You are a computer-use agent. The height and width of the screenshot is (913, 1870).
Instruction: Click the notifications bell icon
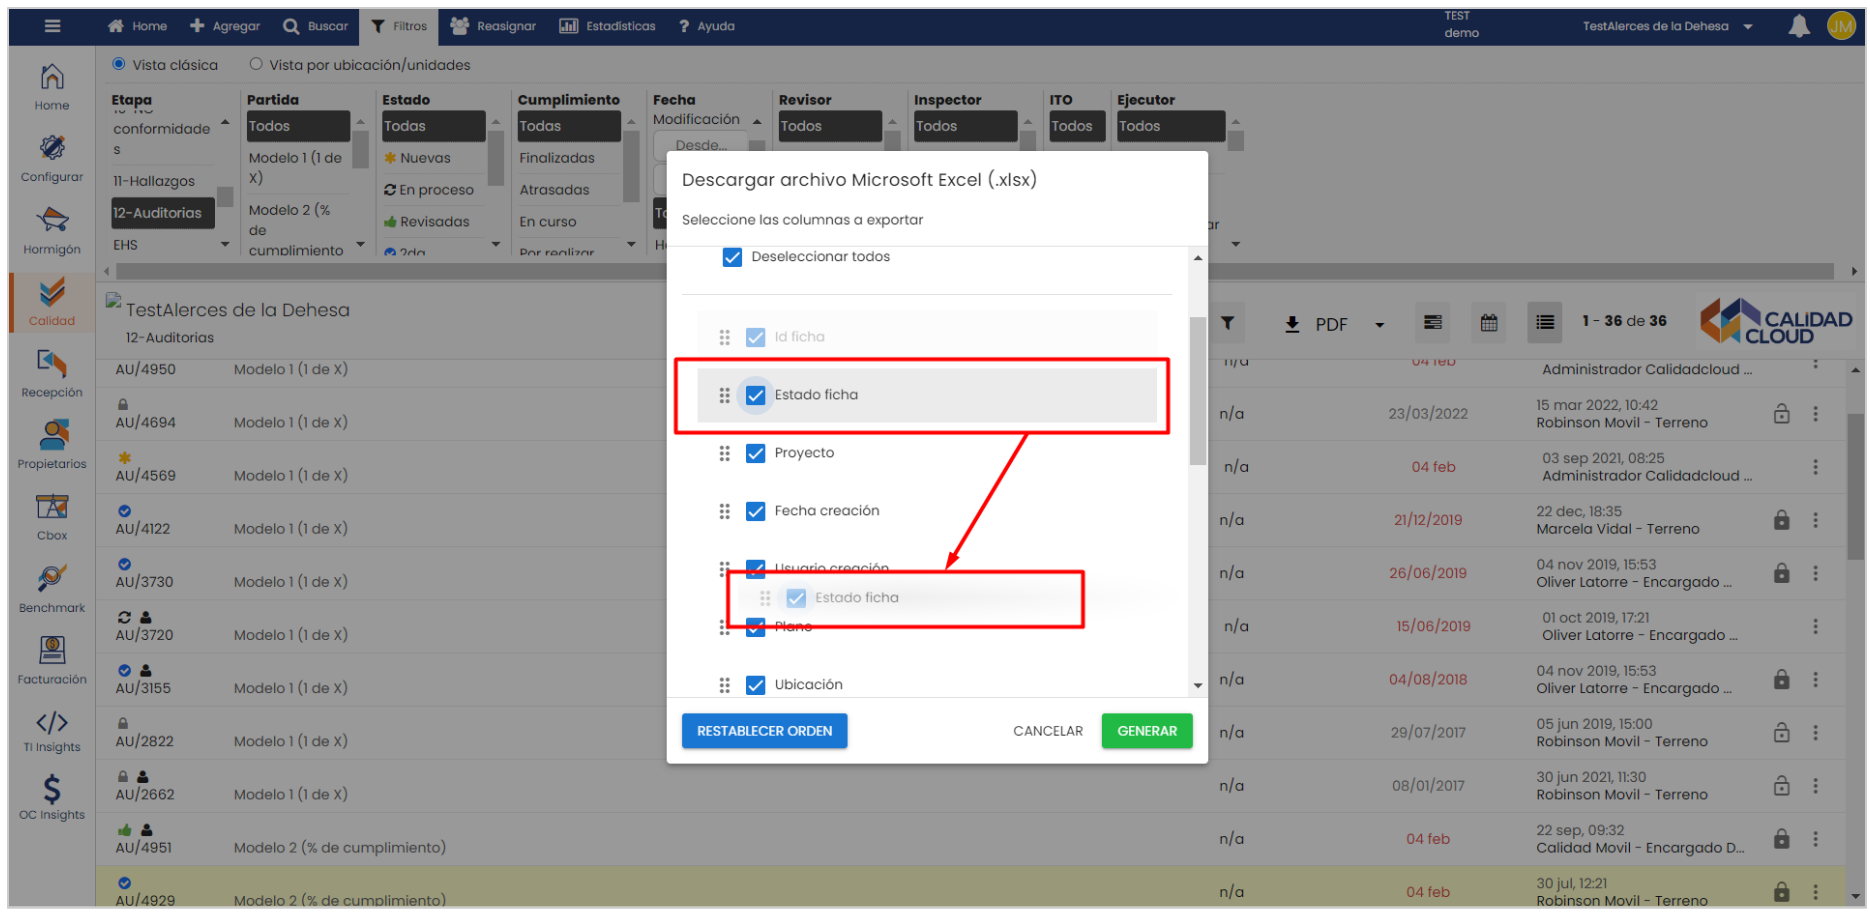click(1798, 27)
